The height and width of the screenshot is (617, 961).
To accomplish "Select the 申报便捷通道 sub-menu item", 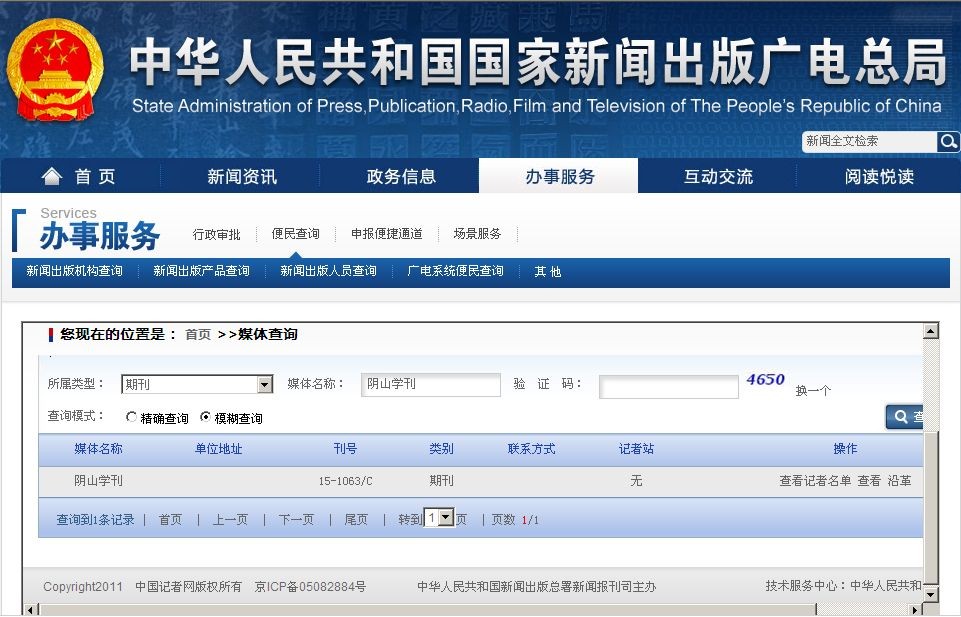I will tap(387, 233).
